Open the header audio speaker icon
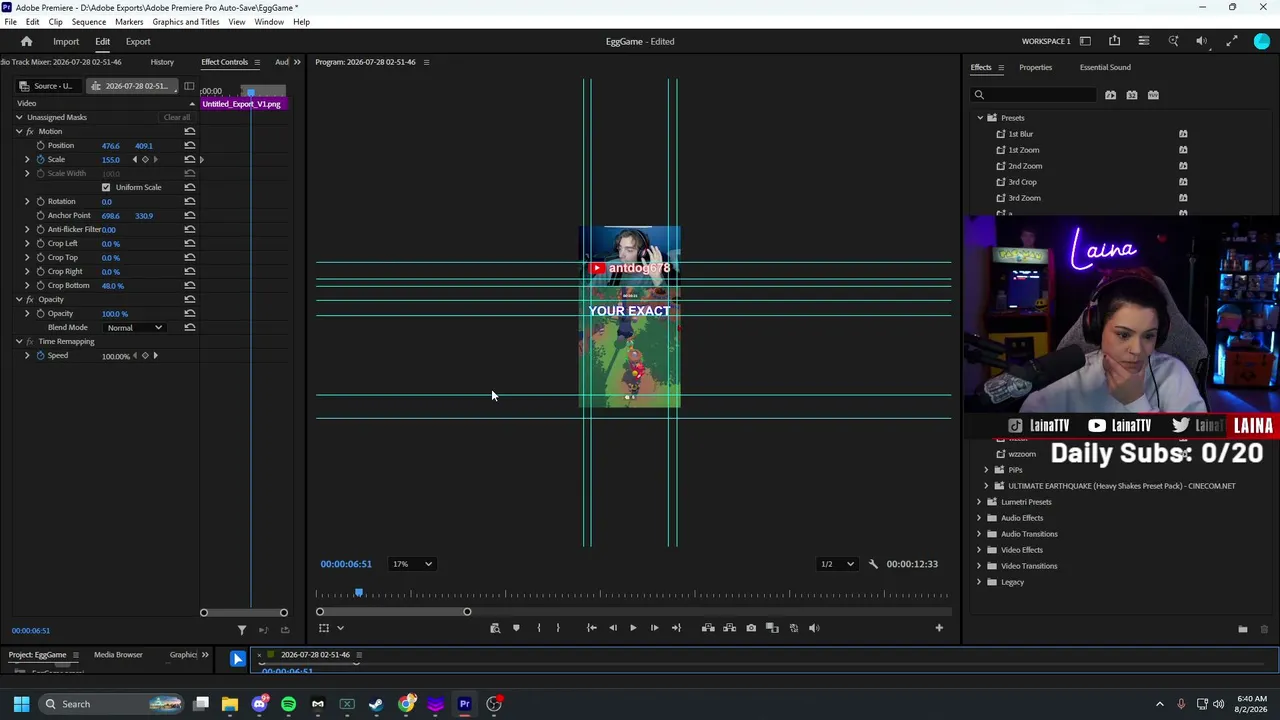The height and width of the screenshot is (720, 1280). click(1202, 41)
